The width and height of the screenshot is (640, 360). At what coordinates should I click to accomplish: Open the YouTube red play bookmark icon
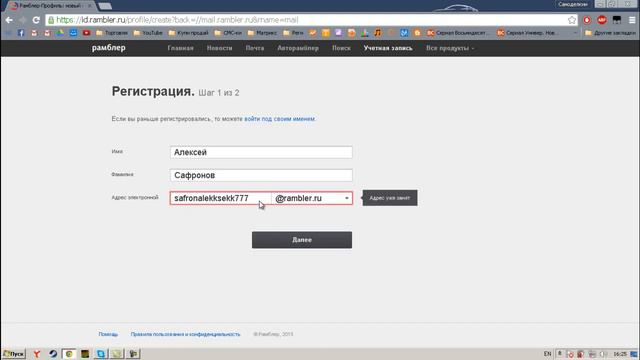pos(86,33)
